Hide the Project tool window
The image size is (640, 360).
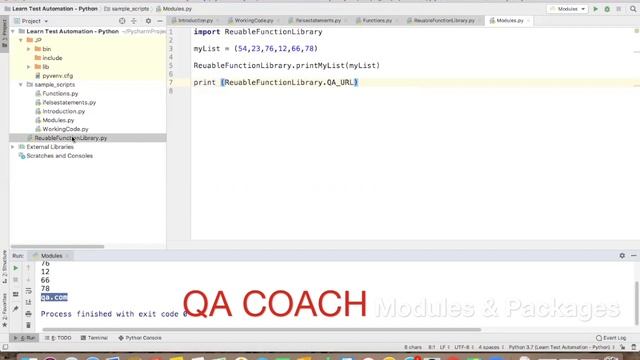click(x=160, y=21)
